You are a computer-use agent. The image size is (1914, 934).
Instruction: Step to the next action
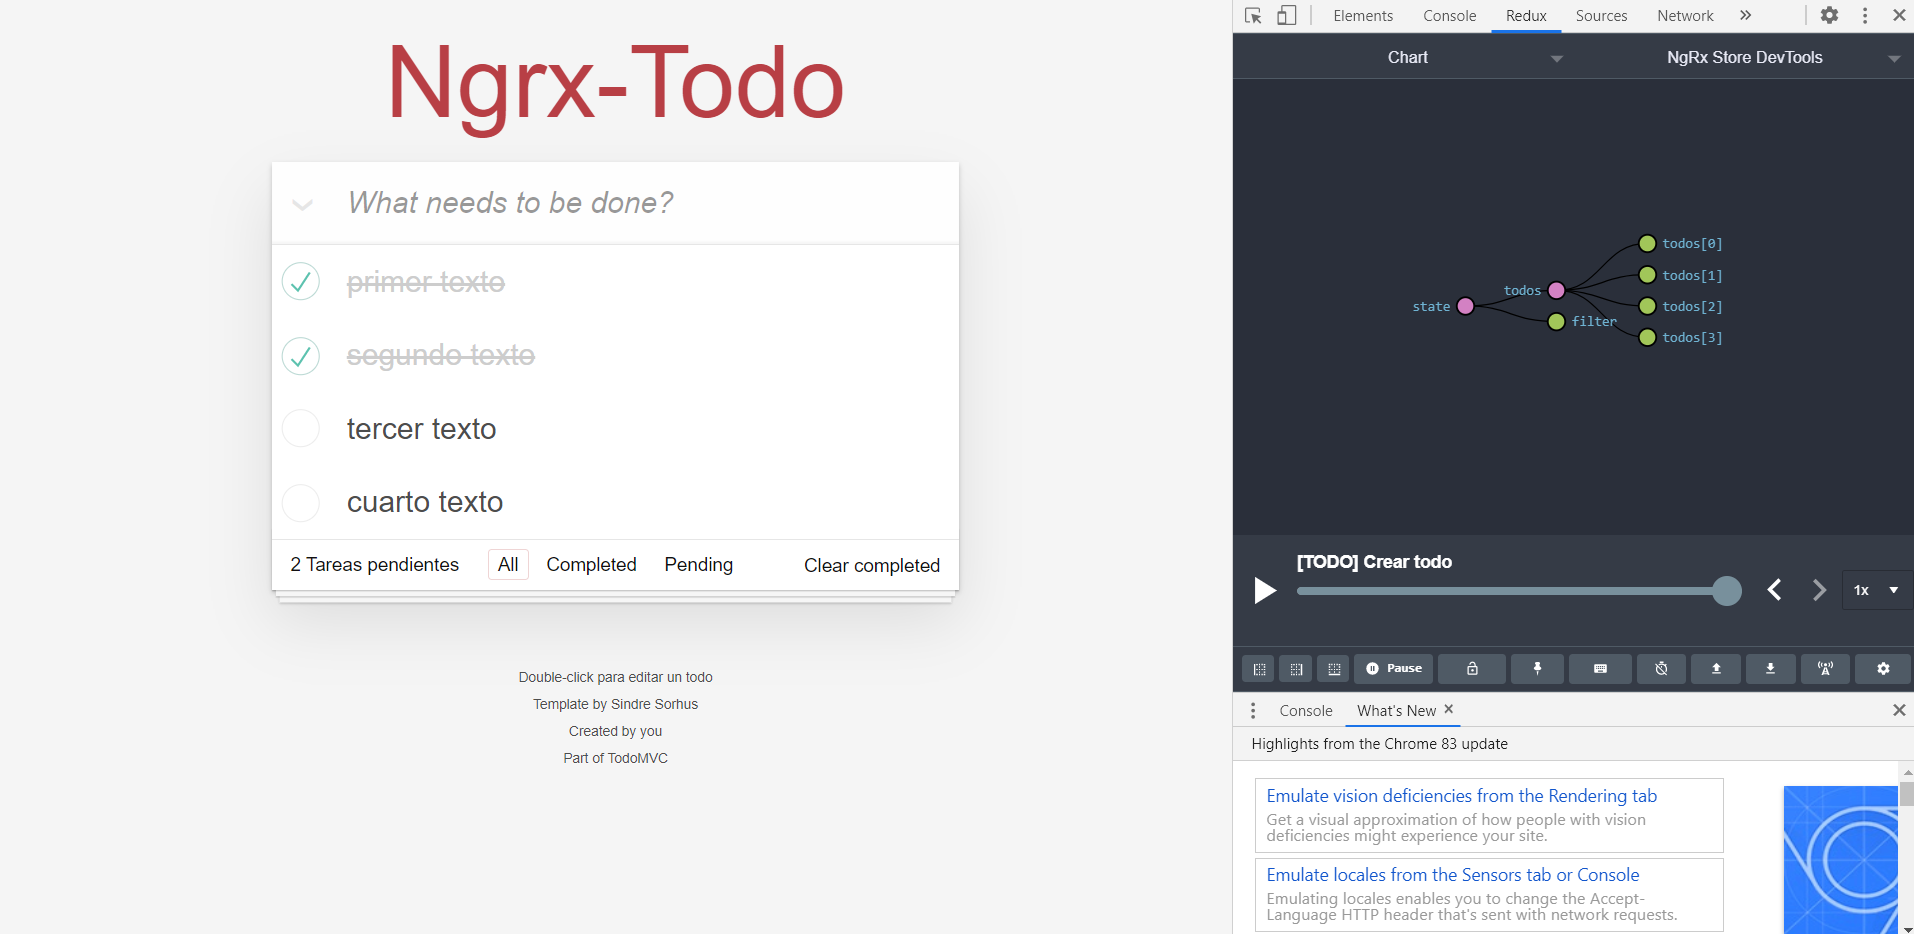point(1819,590)
